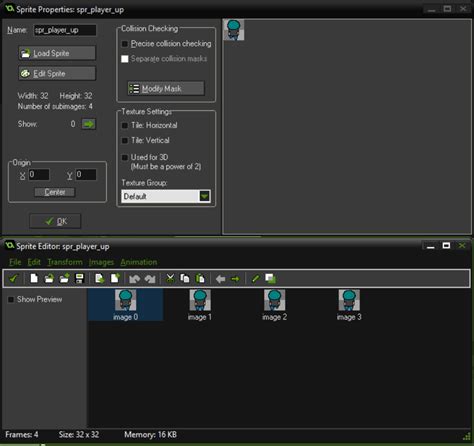Confirm changes with the green checkmark toolbar icon
The image size is (474, 446).
(13, 278)
